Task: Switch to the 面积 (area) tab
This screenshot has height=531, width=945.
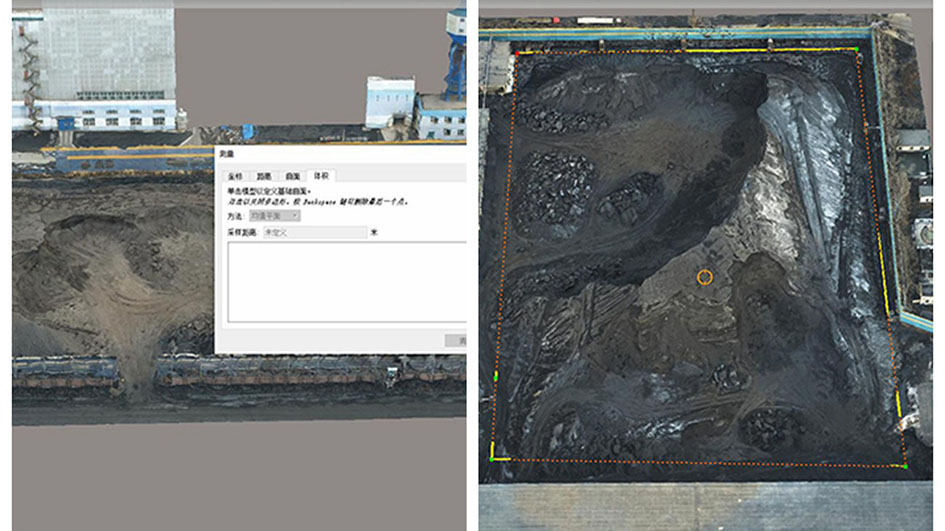Action: [x=292, y=176]
